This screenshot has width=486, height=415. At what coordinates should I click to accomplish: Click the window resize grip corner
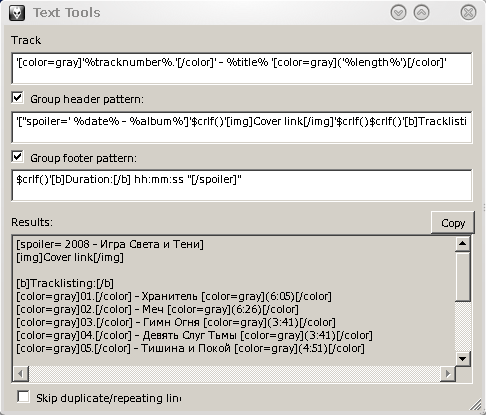coord(477,405)
